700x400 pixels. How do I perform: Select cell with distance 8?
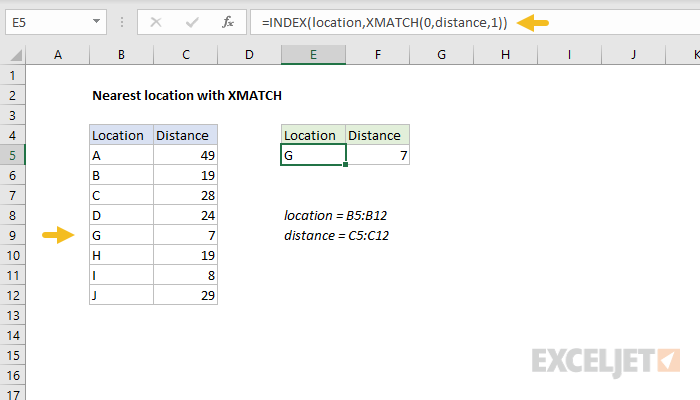pos(186,275)
